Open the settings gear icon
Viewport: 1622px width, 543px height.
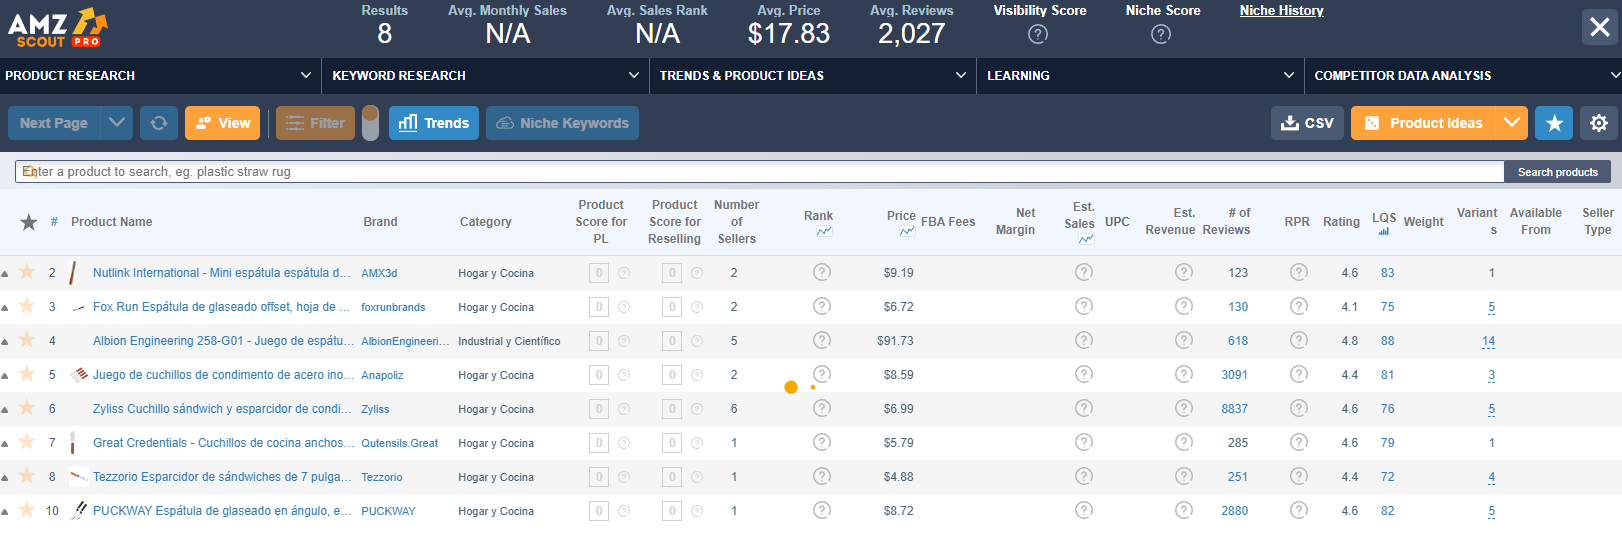(x=1599, y=123)
